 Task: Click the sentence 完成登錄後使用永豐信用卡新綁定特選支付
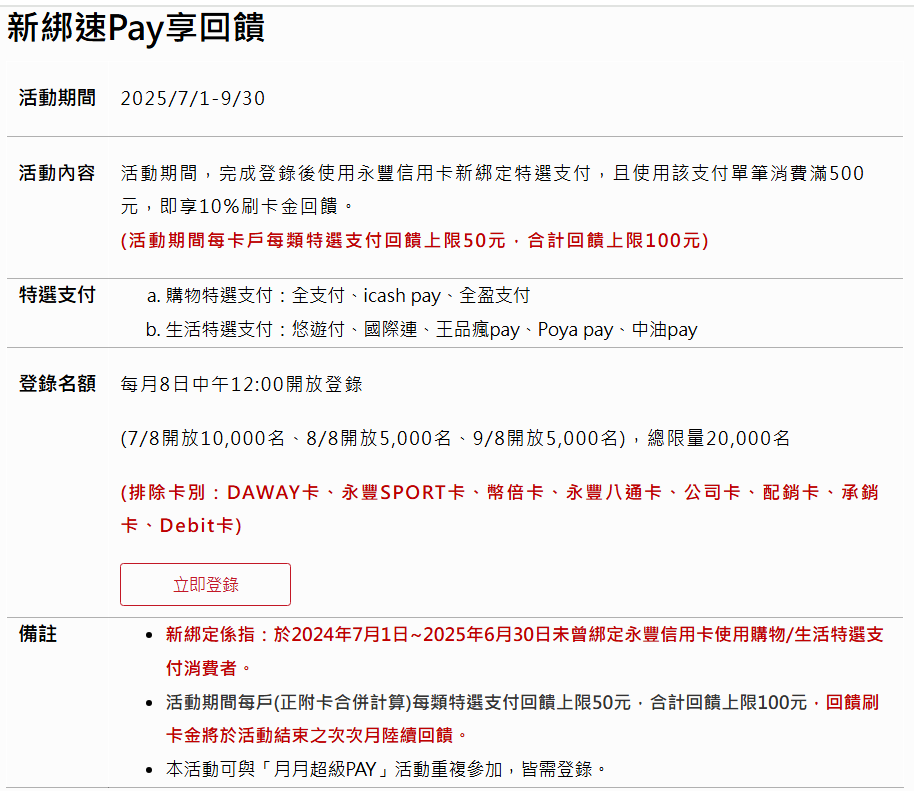(x=405, y=173)
